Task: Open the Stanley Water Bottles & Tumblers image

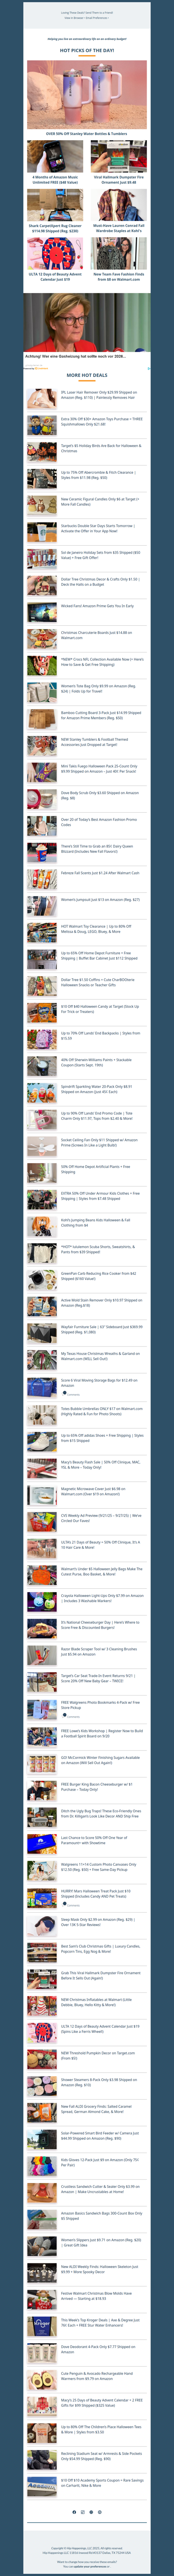Action: (x=87, y=93)
